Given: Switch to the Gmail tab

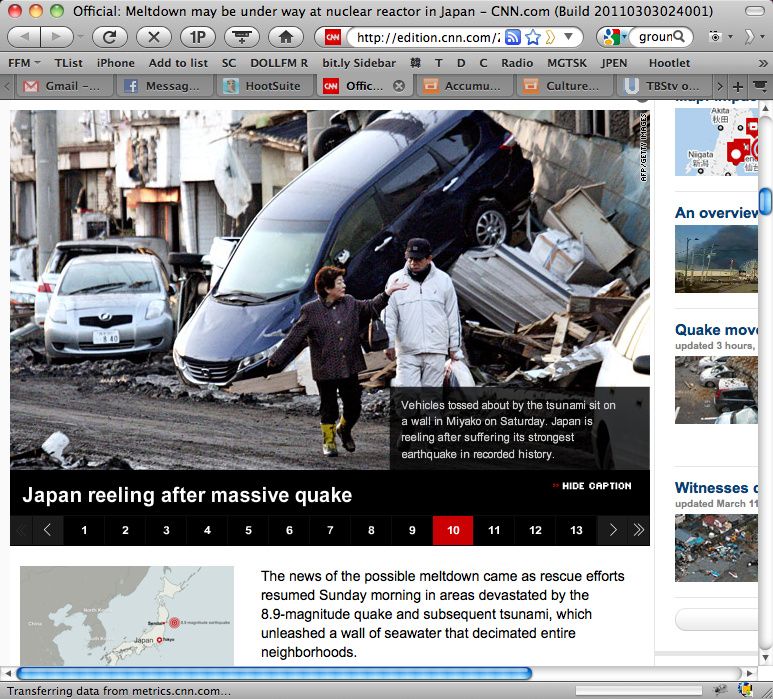Looking at the screenshot, I should pyautogui.click(x=63, y=86).
